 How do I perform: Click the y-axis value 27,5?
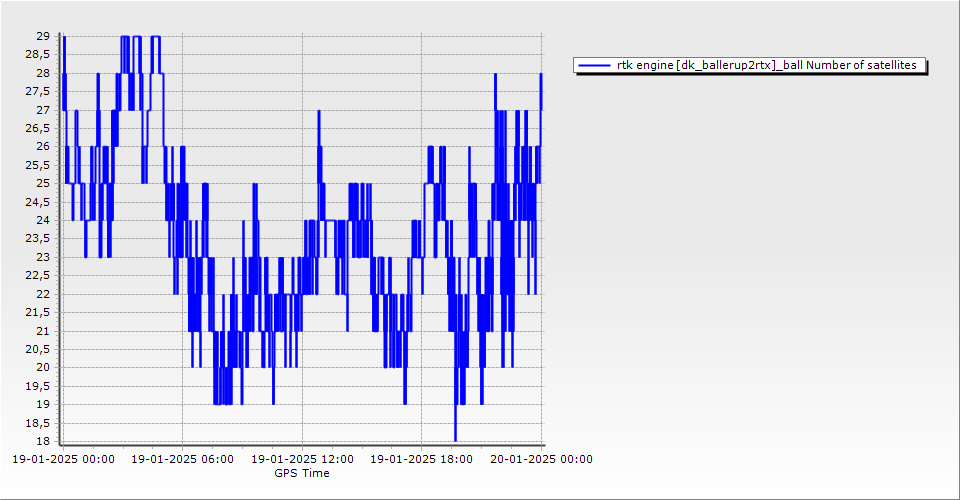38,91
